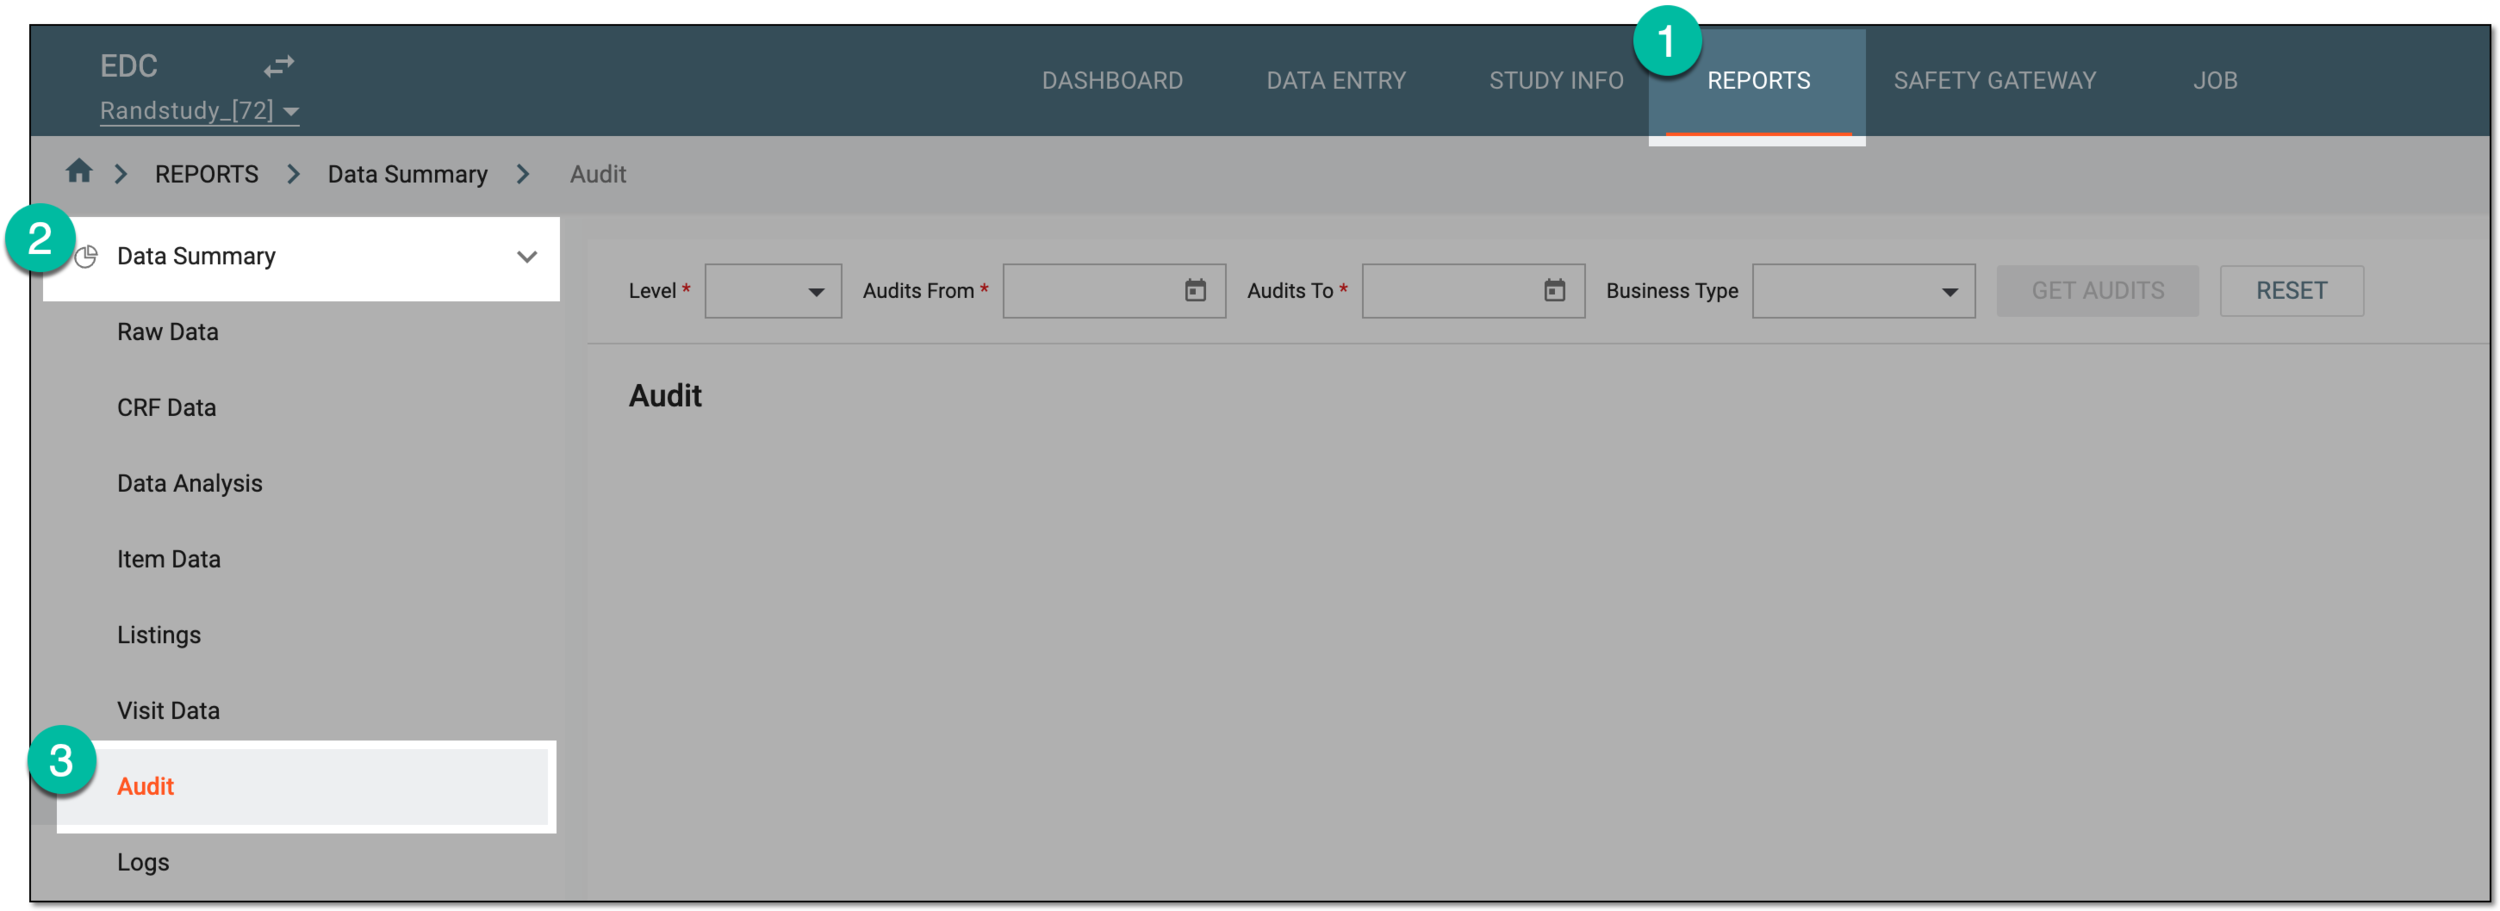Open the Business Type dropdown
This screenshot has height=911, width=2500.
(1863, 291)
